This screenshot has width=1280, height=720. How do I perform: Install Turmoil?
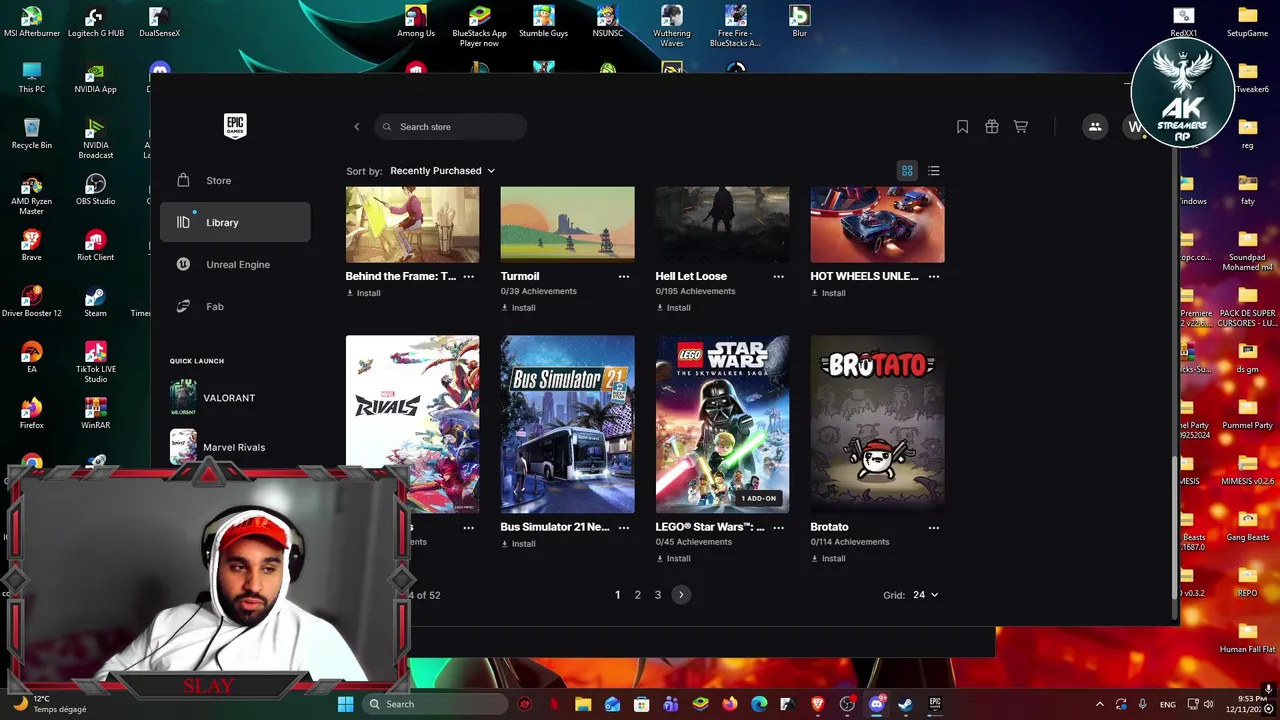(x=518, y=308)
